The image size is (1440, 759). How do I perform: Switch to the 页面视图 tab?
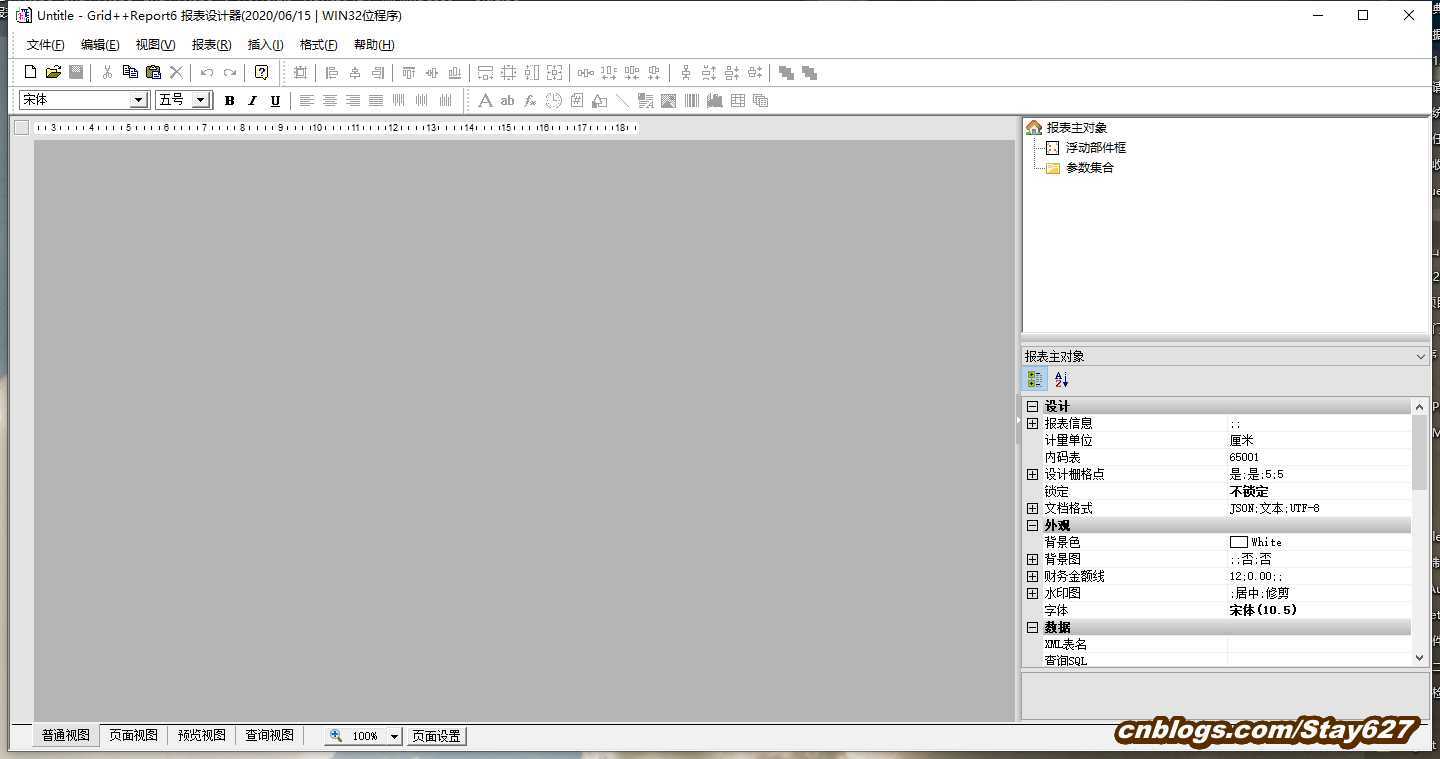click(x=133, y=735)
